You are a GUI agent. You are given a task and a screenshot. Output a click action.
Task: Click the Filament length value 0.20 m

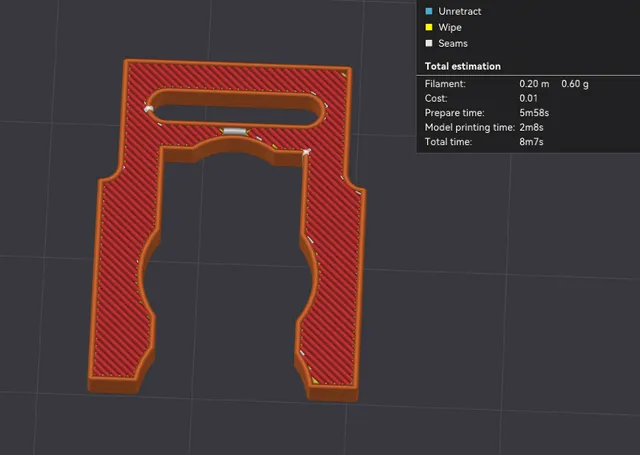(x=534, y=84)
